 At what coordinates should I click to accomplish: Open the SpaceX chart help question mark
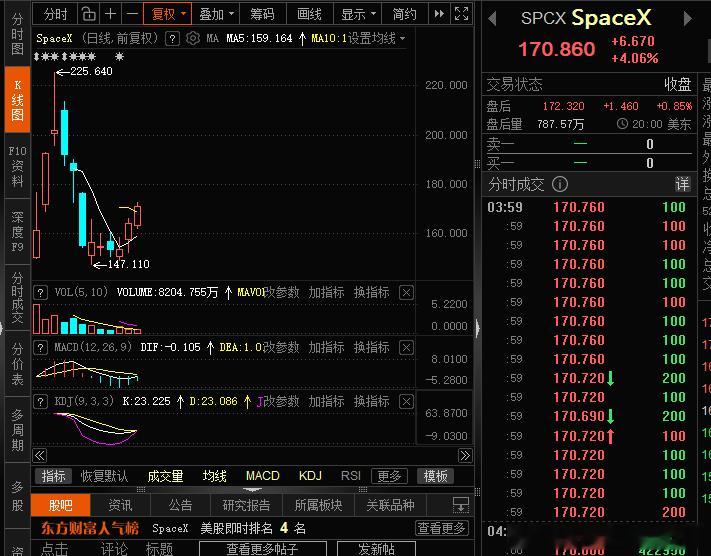tap(172, 39)
